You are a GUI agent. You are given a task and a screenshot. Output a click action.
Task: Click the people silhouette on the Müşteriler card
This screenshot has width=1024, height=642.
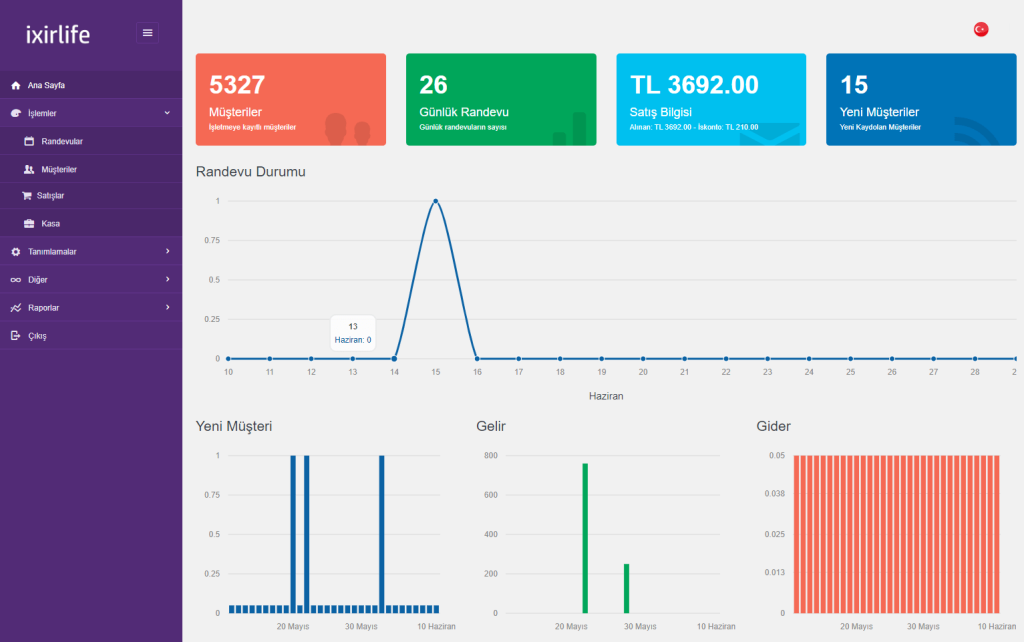pyautogui.click(x=347, y=129)
